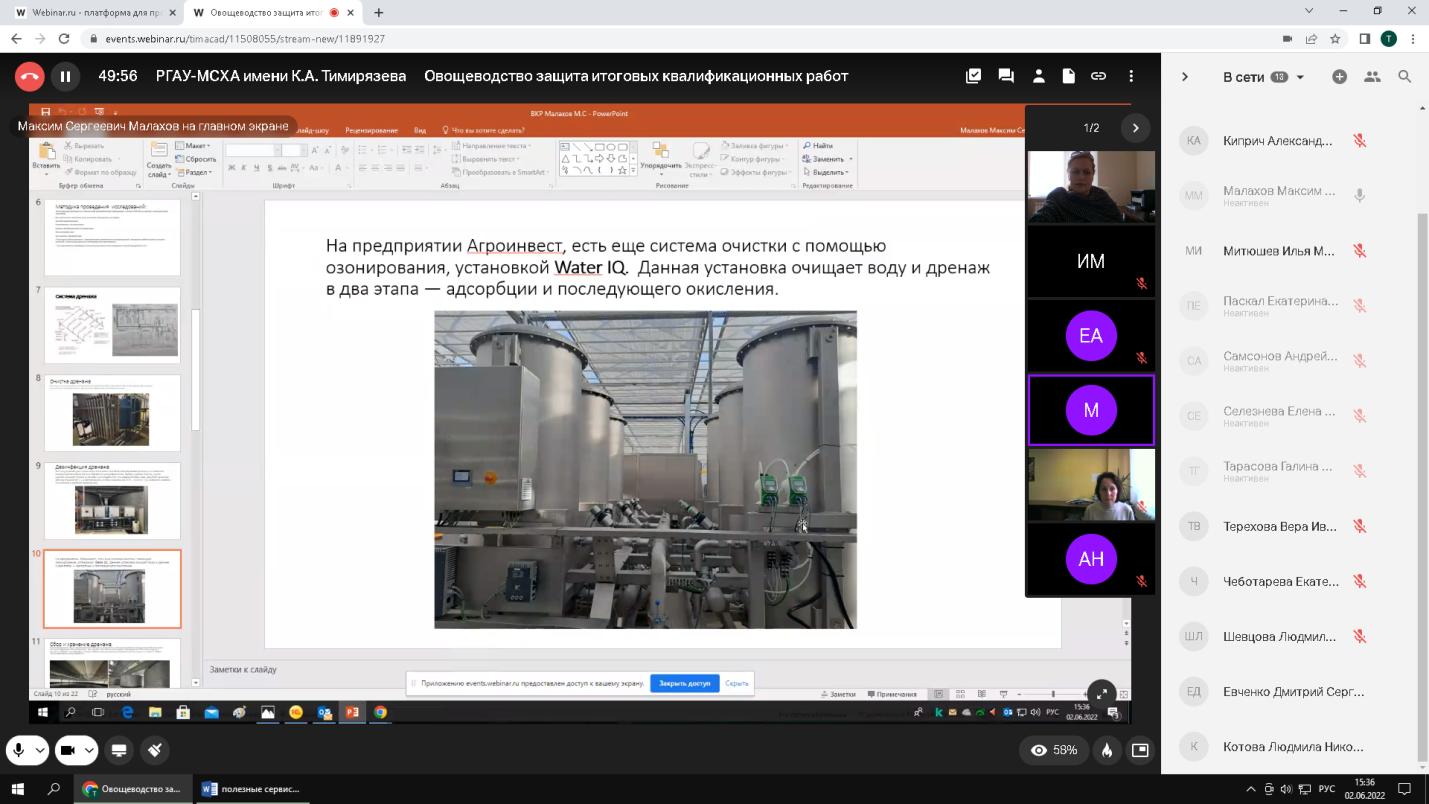Expand shared screen to fullscreen

[1101, 692]
